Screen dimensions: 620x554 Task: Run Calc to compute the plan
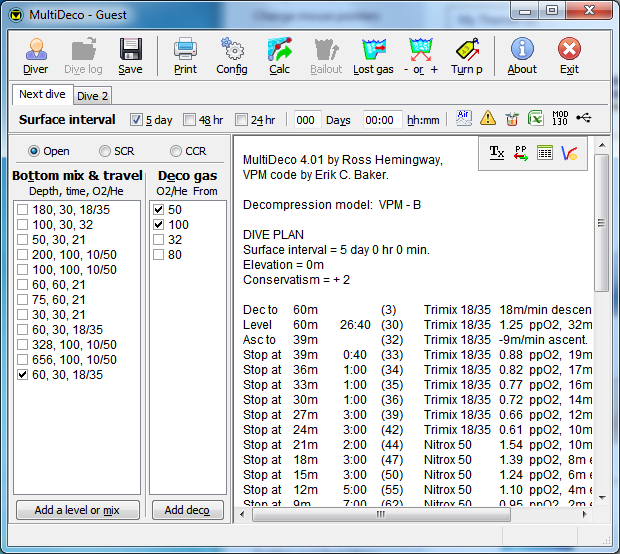pos(280,56)
